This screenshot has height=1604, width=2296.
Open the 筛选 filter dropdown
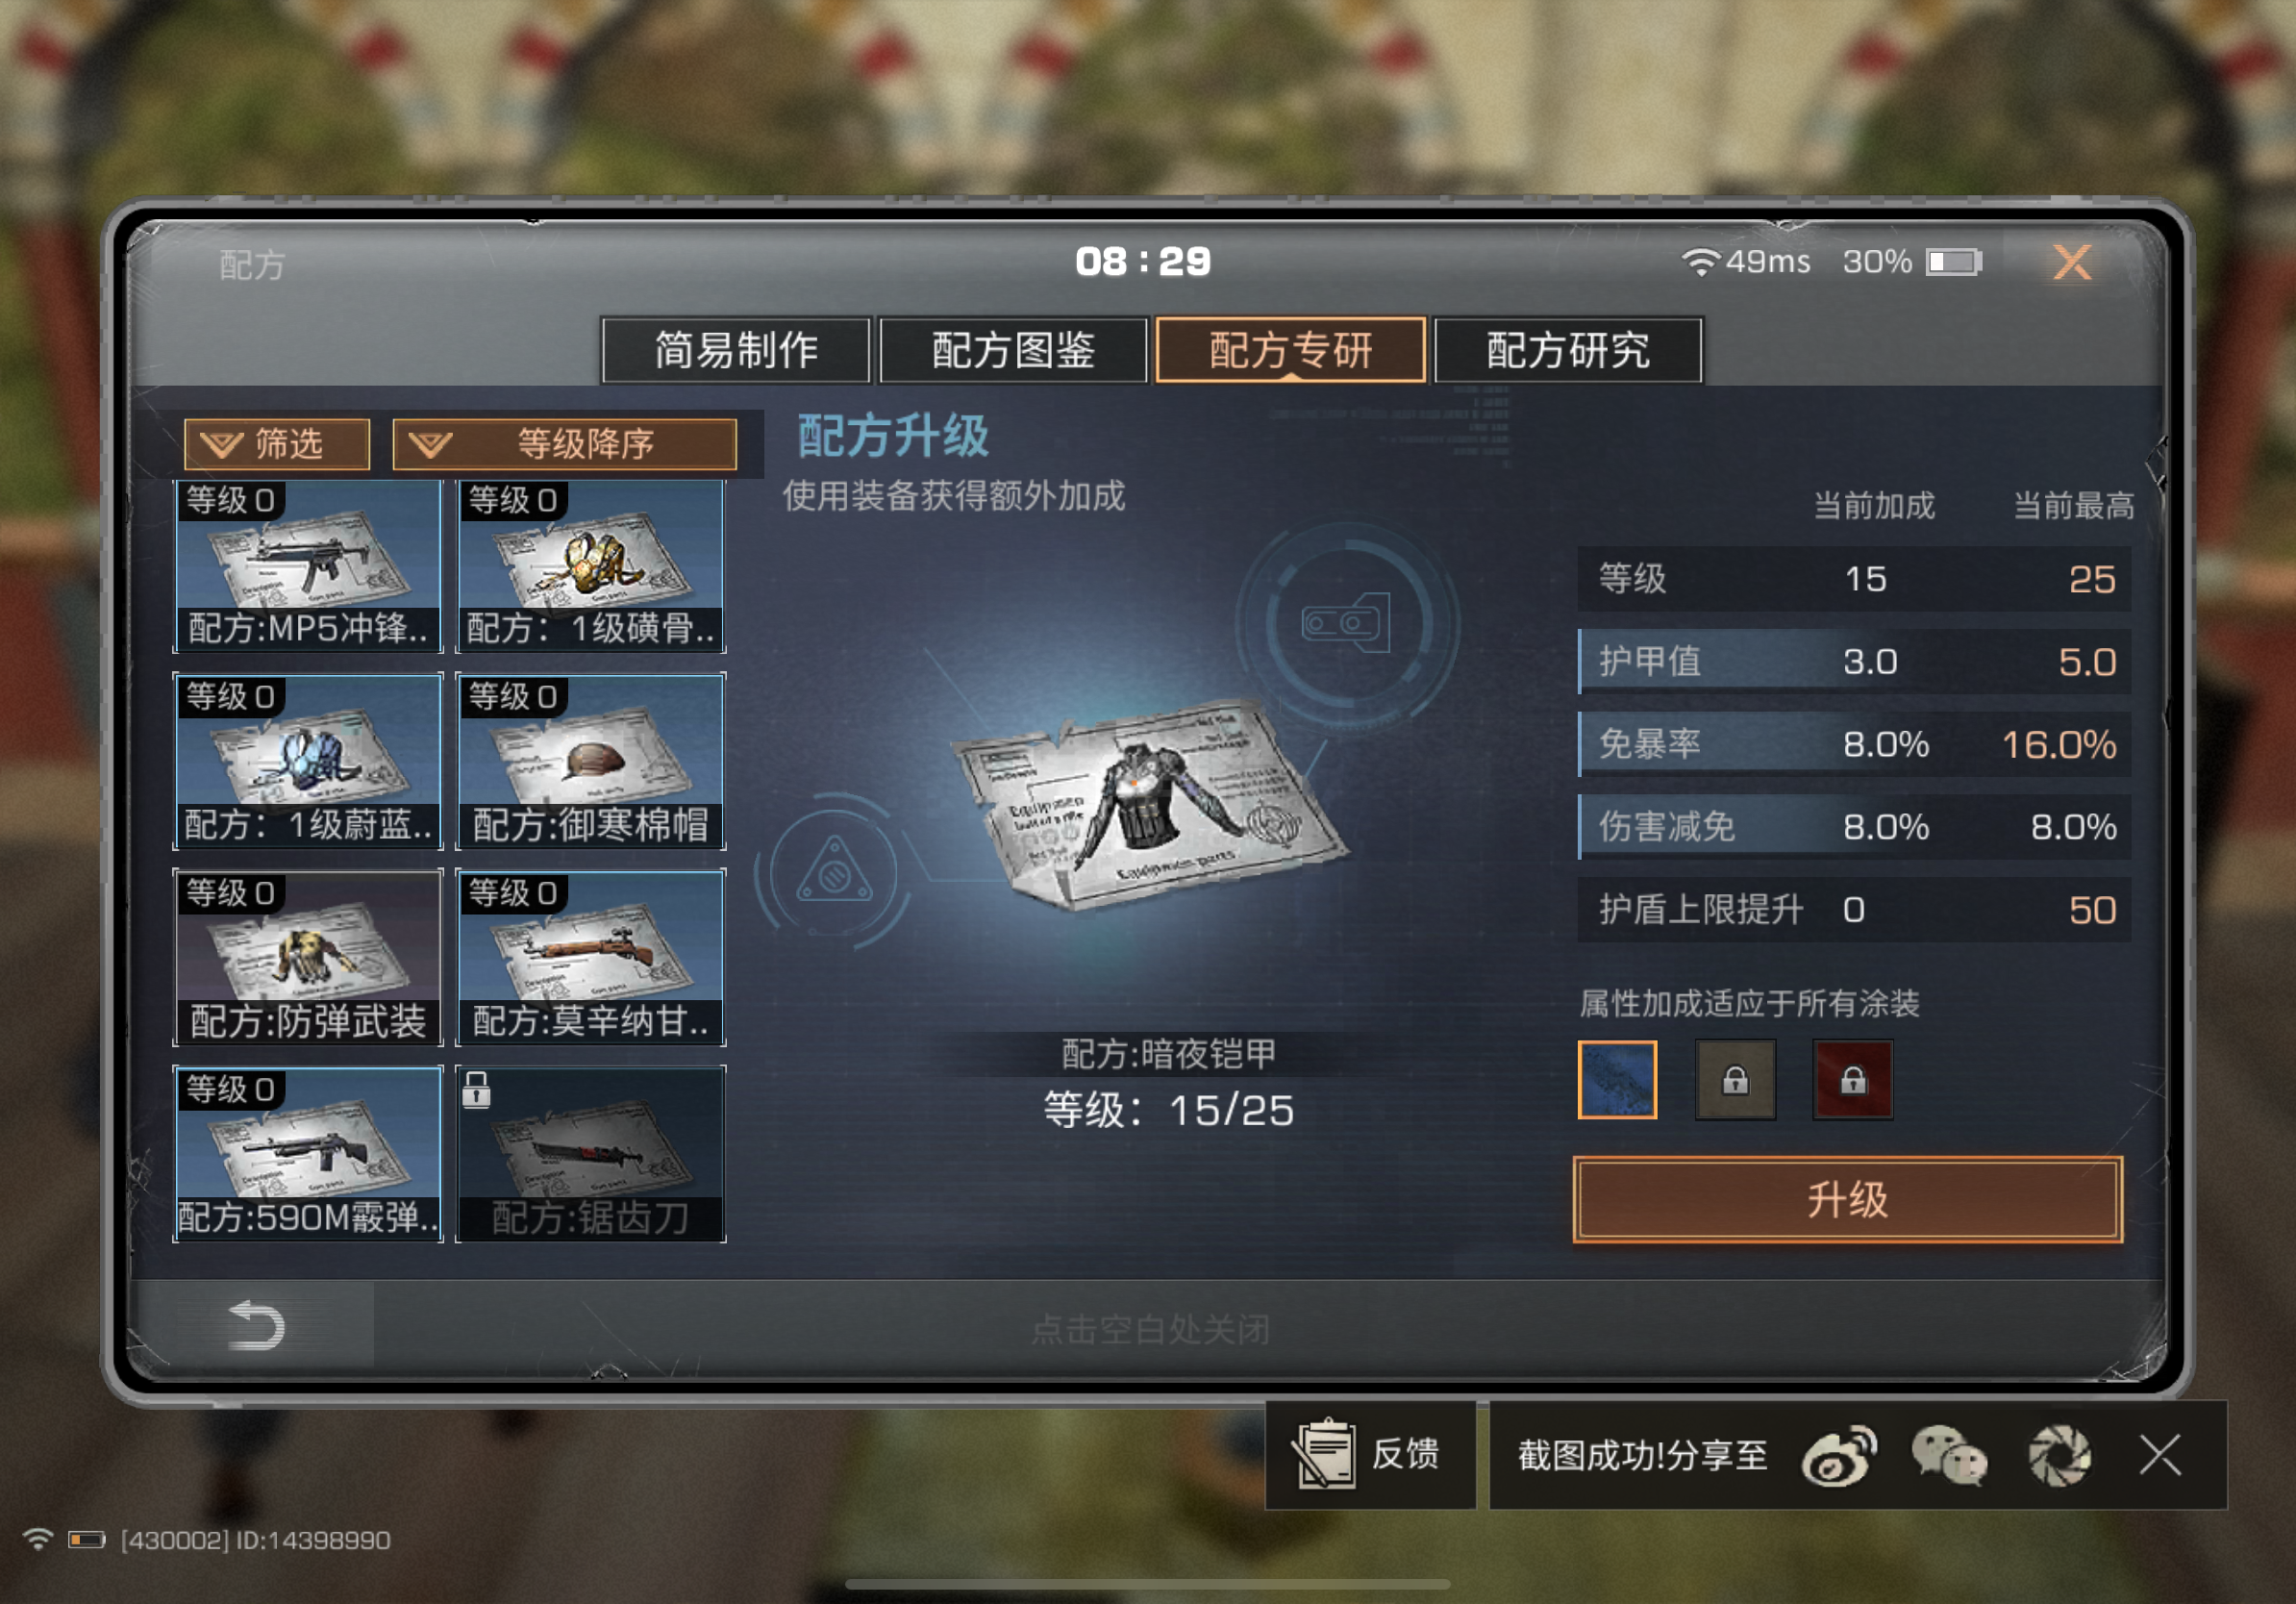point(277,444)
